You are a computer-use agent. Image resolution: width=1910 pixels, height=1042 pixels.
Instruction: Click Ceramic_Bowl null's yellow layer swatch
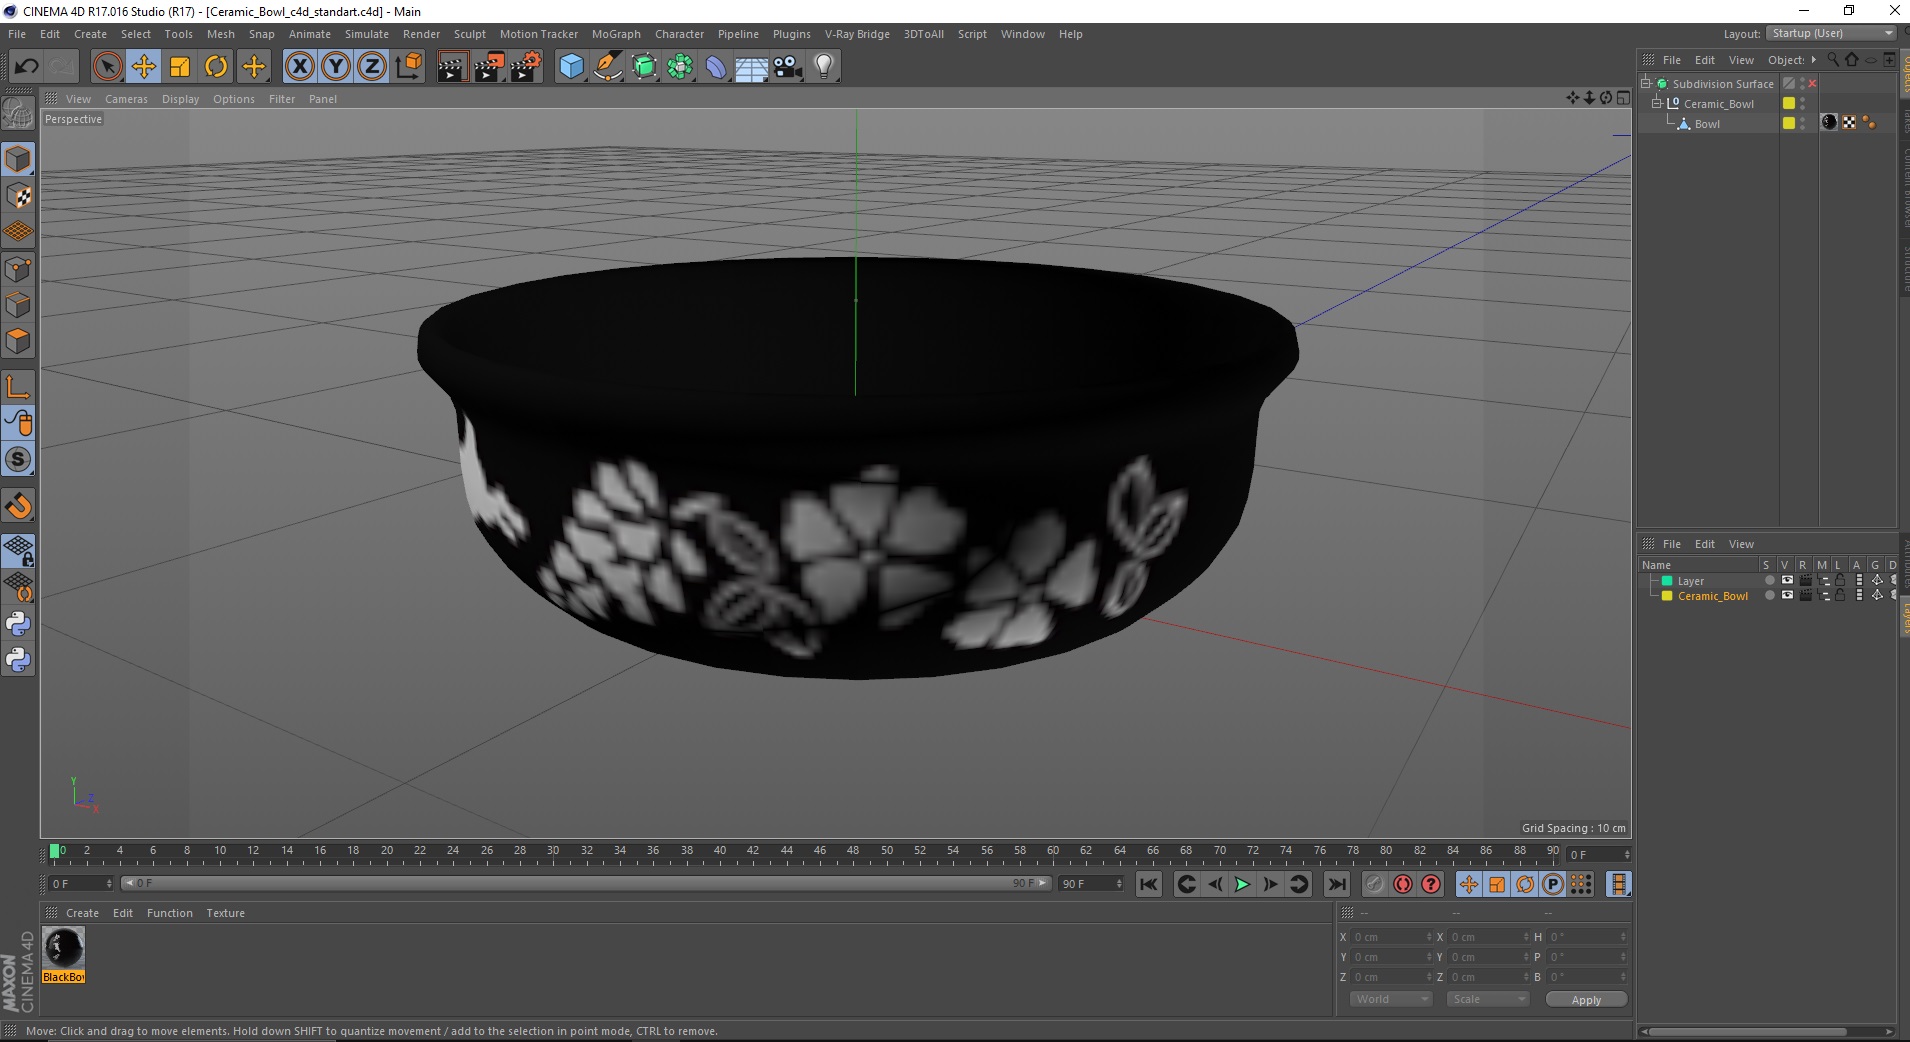pyautogui.click(x=1789, y=104)
